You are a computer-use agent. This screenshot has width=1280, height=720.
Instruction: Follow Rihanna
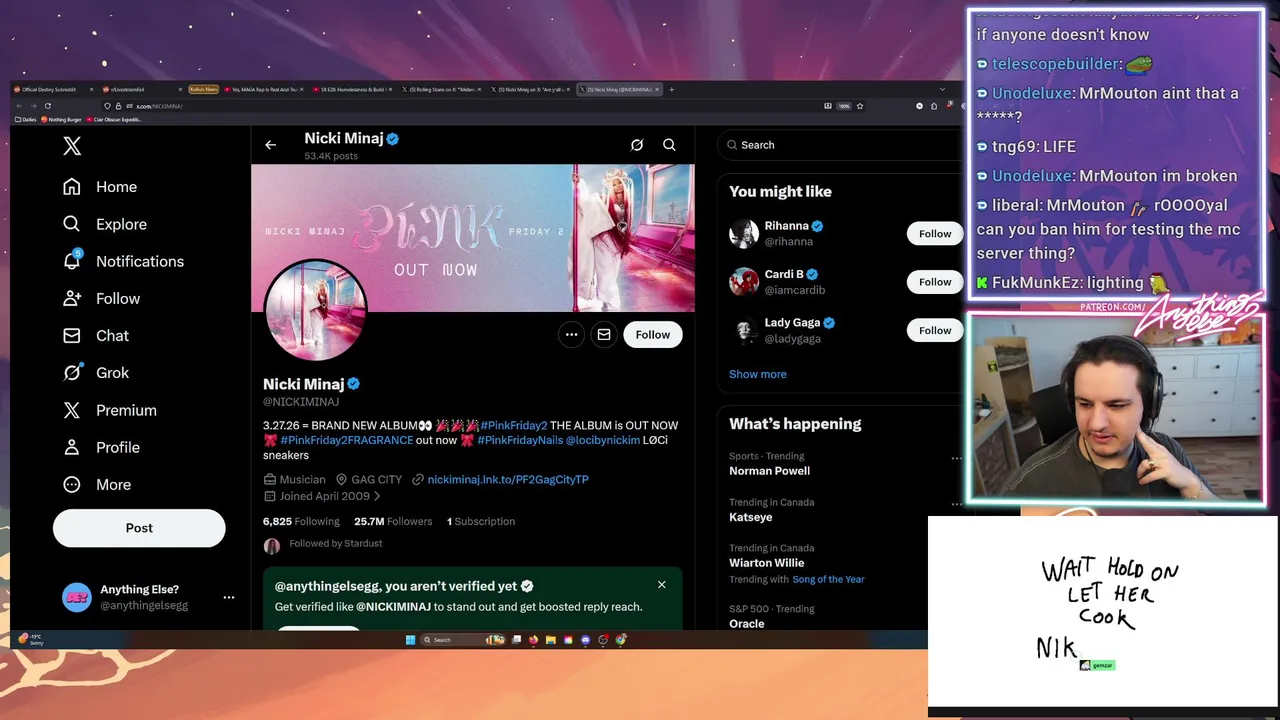(935, 233)
